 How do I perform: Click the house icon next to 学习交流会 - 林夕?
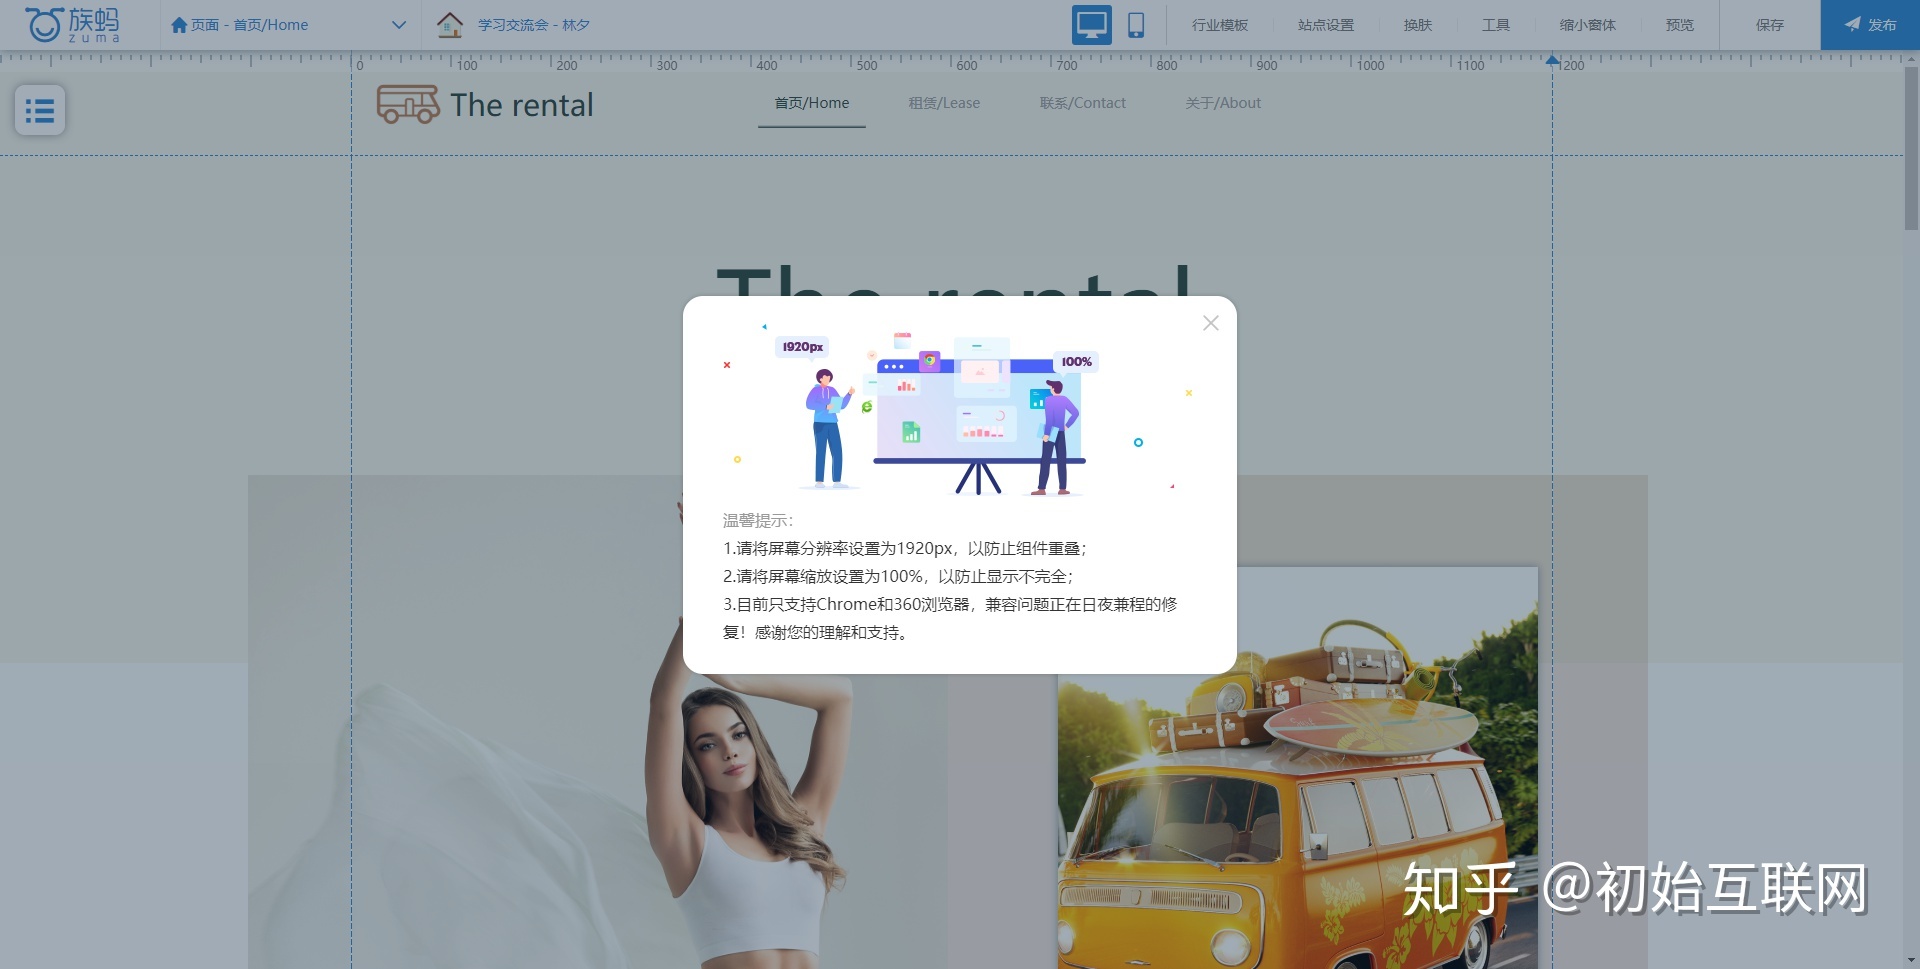coord(451,24)
